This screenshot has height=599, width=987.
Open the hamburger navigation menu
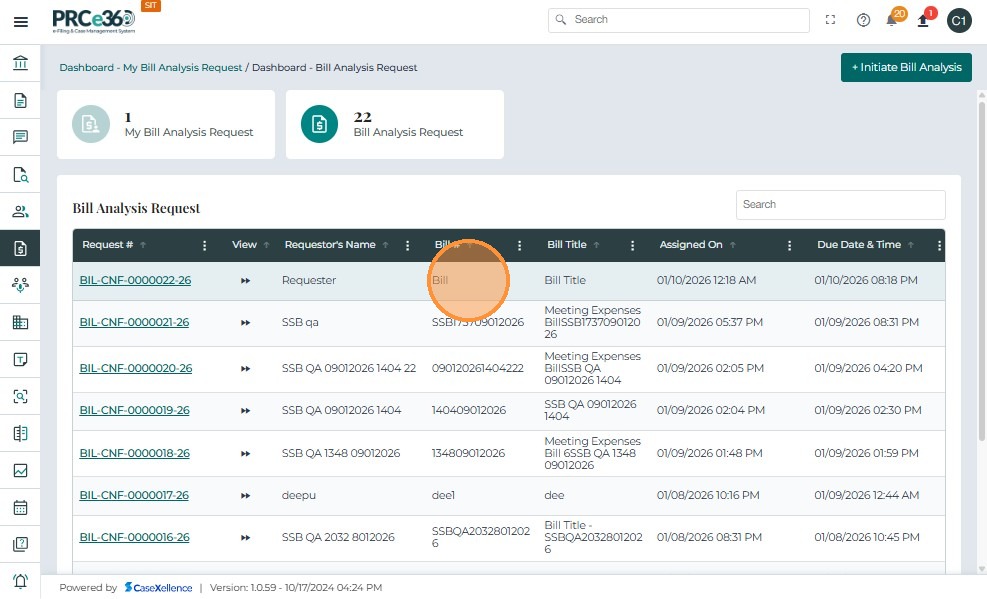click(x=20, y=21)
